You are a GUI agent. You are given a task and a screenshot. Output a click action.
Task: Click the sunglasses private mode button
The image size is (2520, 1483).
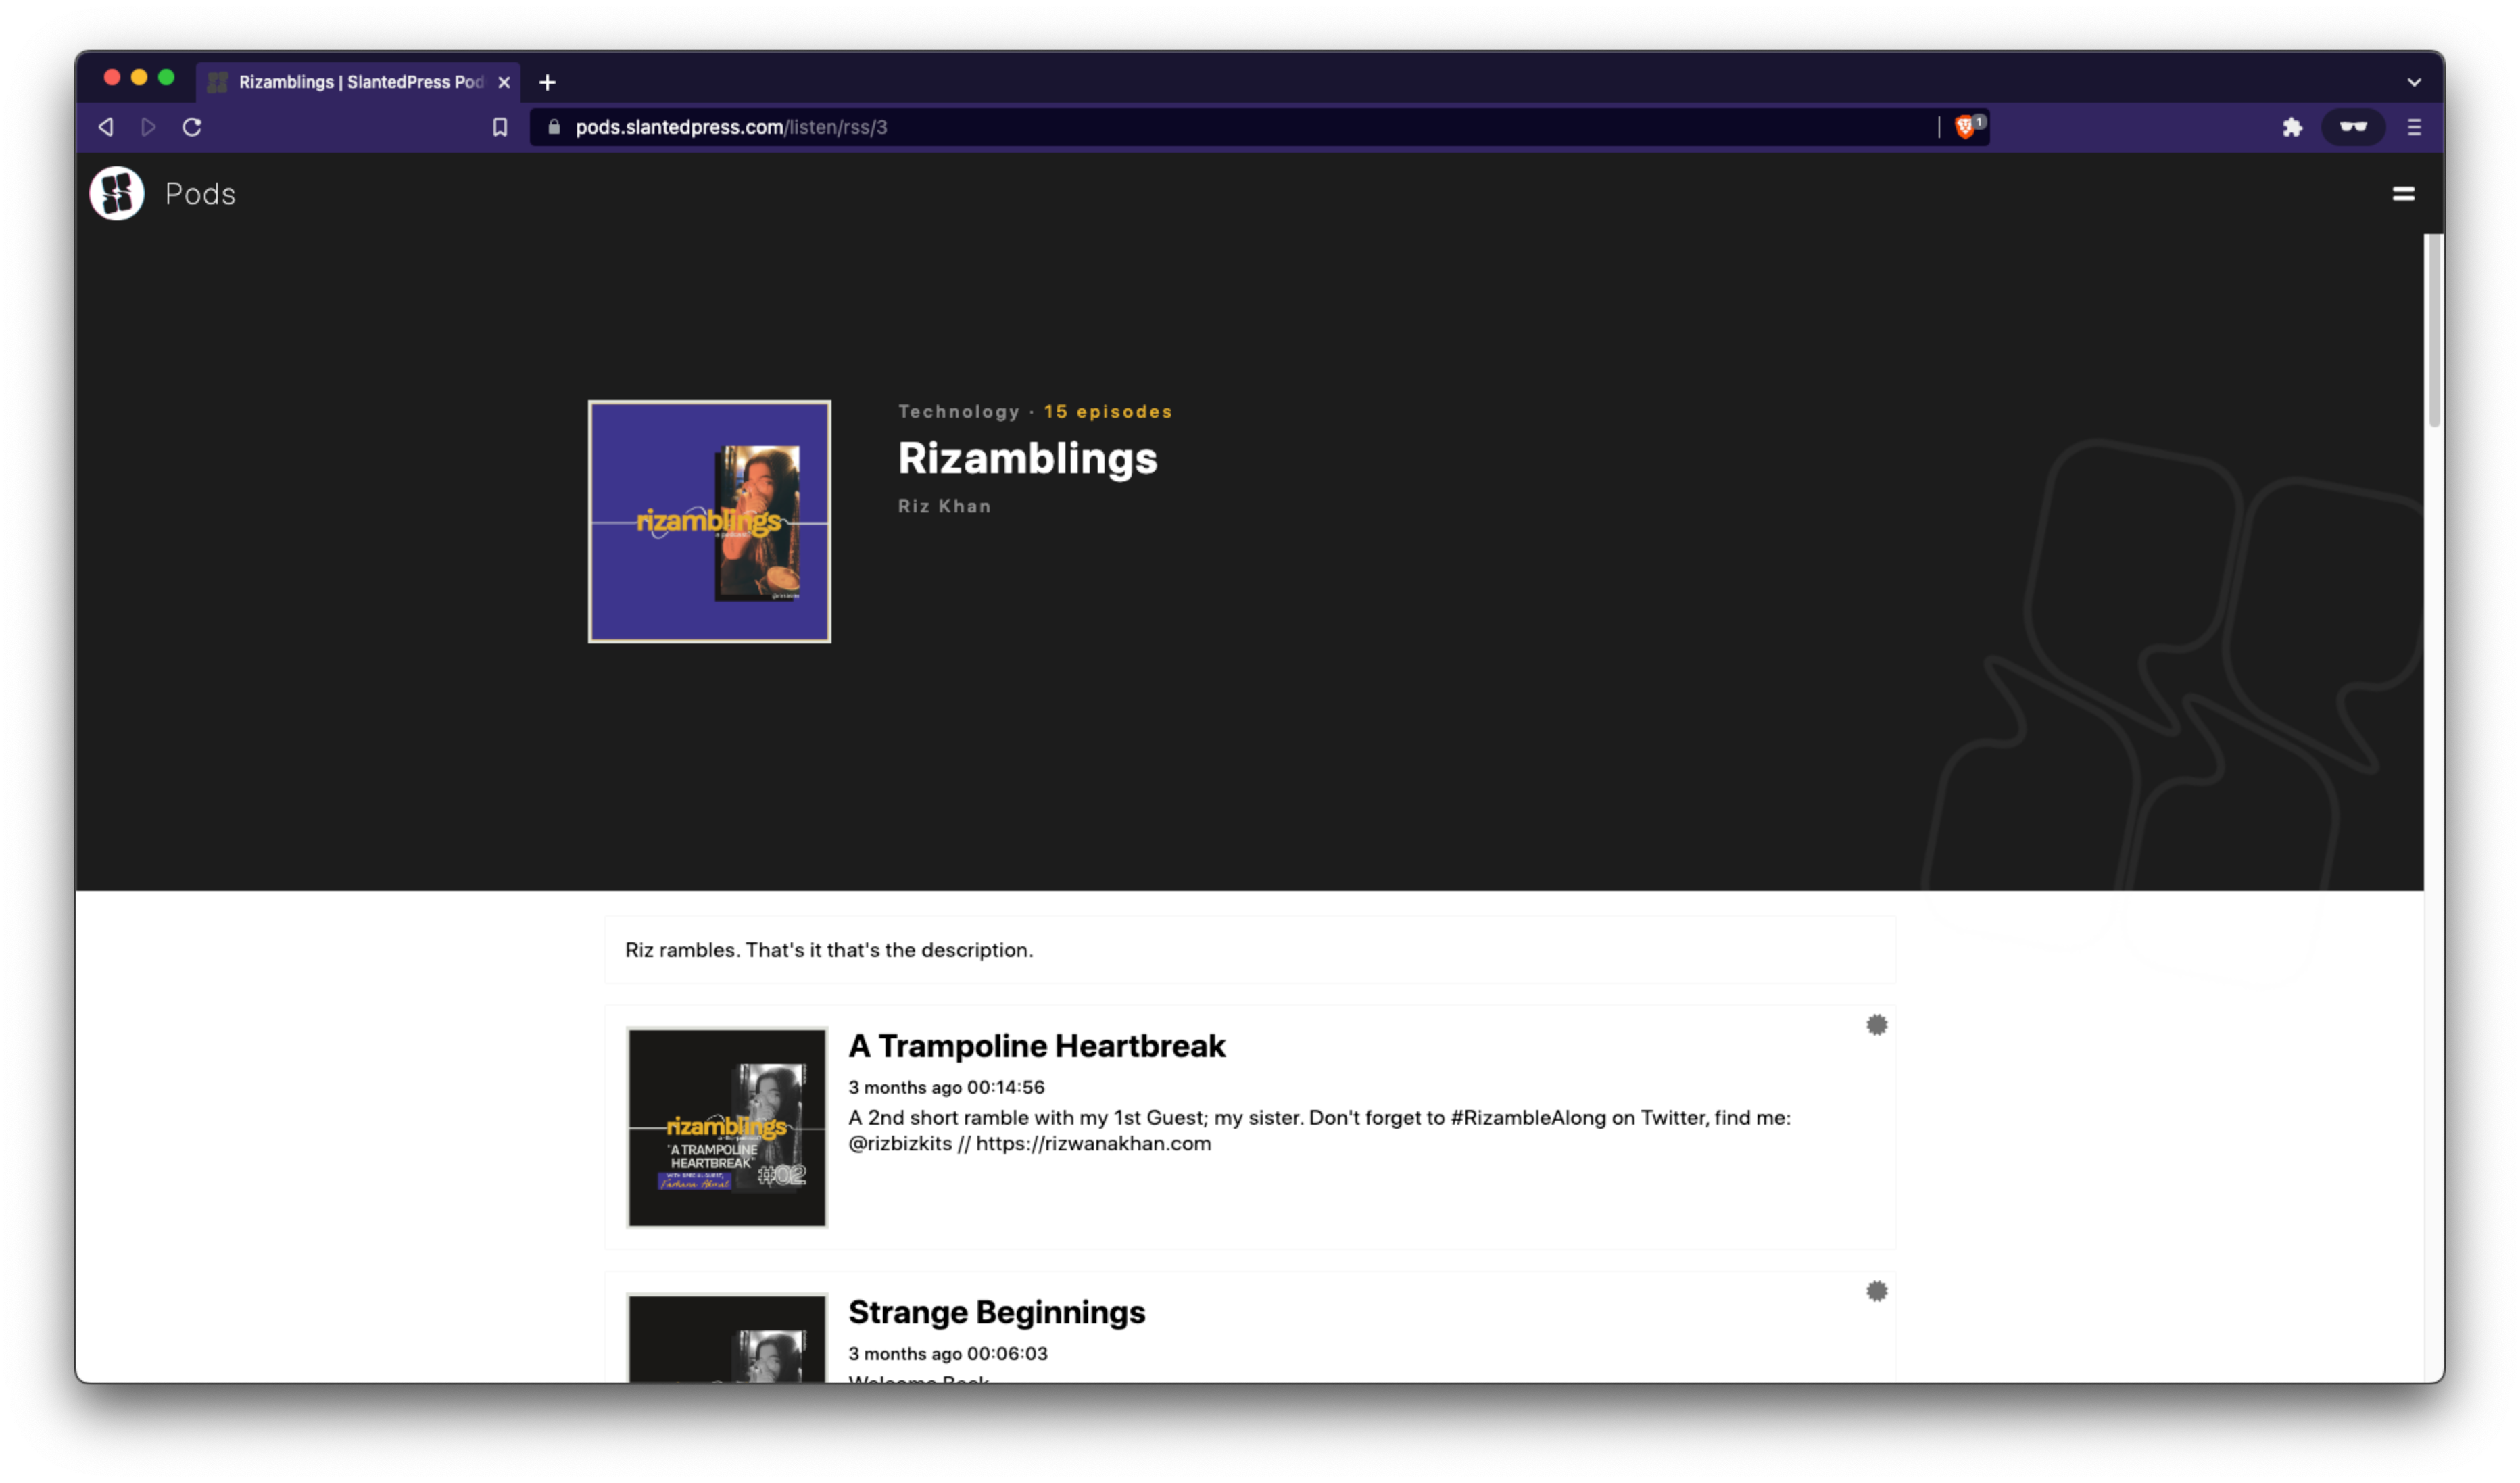[2353, 127]
